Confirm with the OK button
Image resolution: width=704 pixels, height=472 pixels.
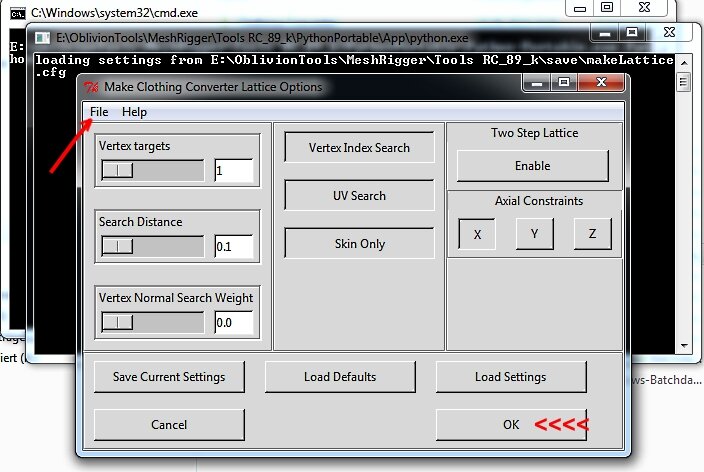tap(511, 425)
